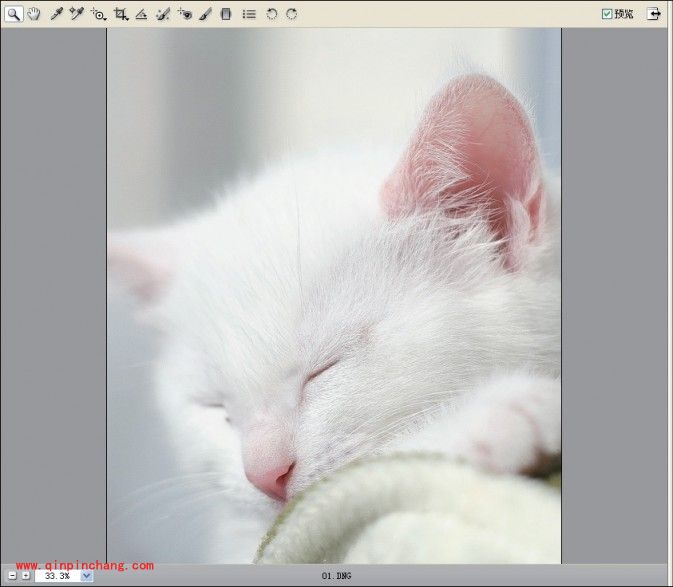
Task: Choose the Spot Removal tool
Action: 163,14
